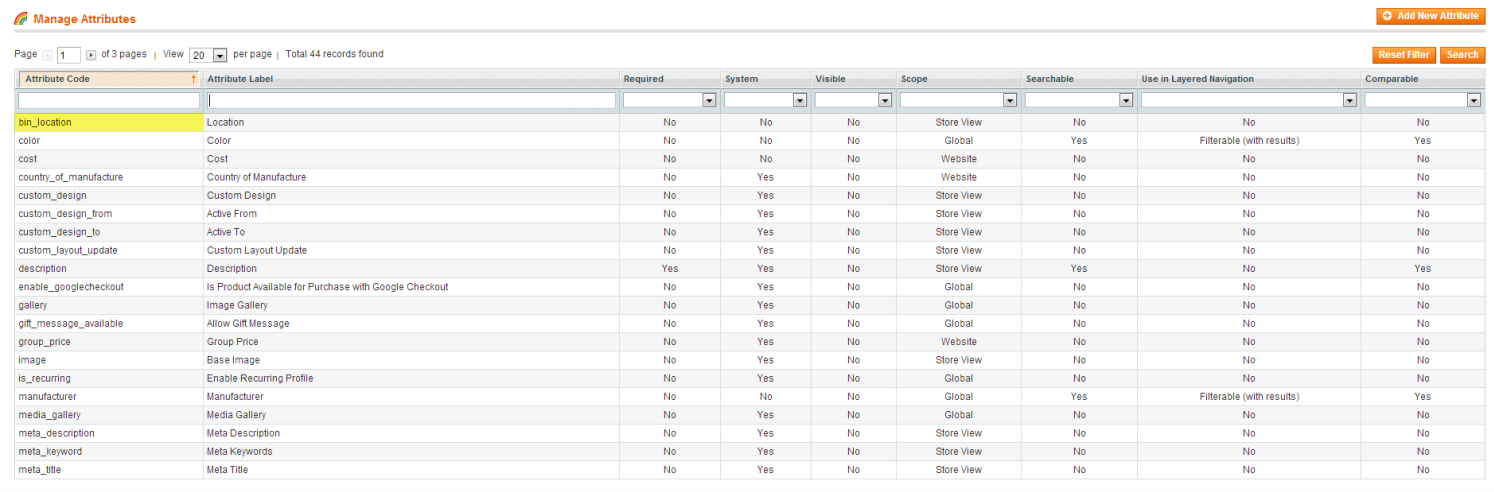The width and height of the screenshot is (1494, 492).
Task: Click the Attribute Label filter text field
Action: 411,101
